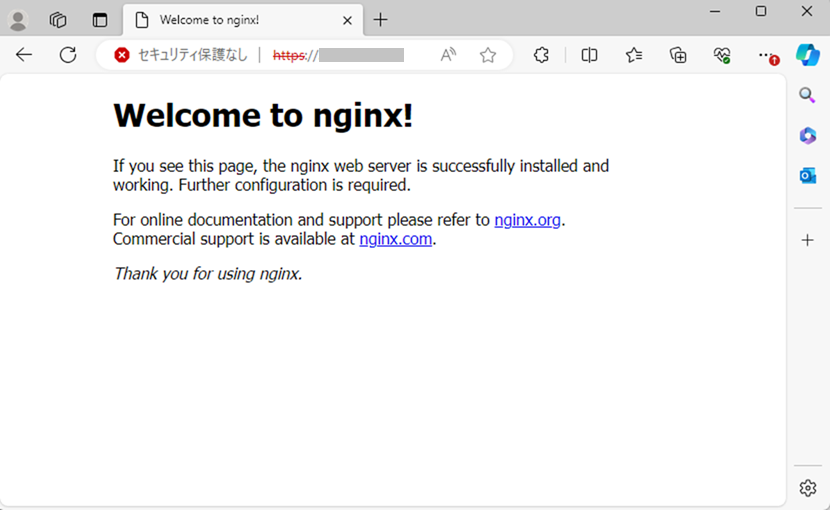Screen dimensions: 830x510
Task: Reload the nginx welcome page
Action: click(x=68, y=55)
